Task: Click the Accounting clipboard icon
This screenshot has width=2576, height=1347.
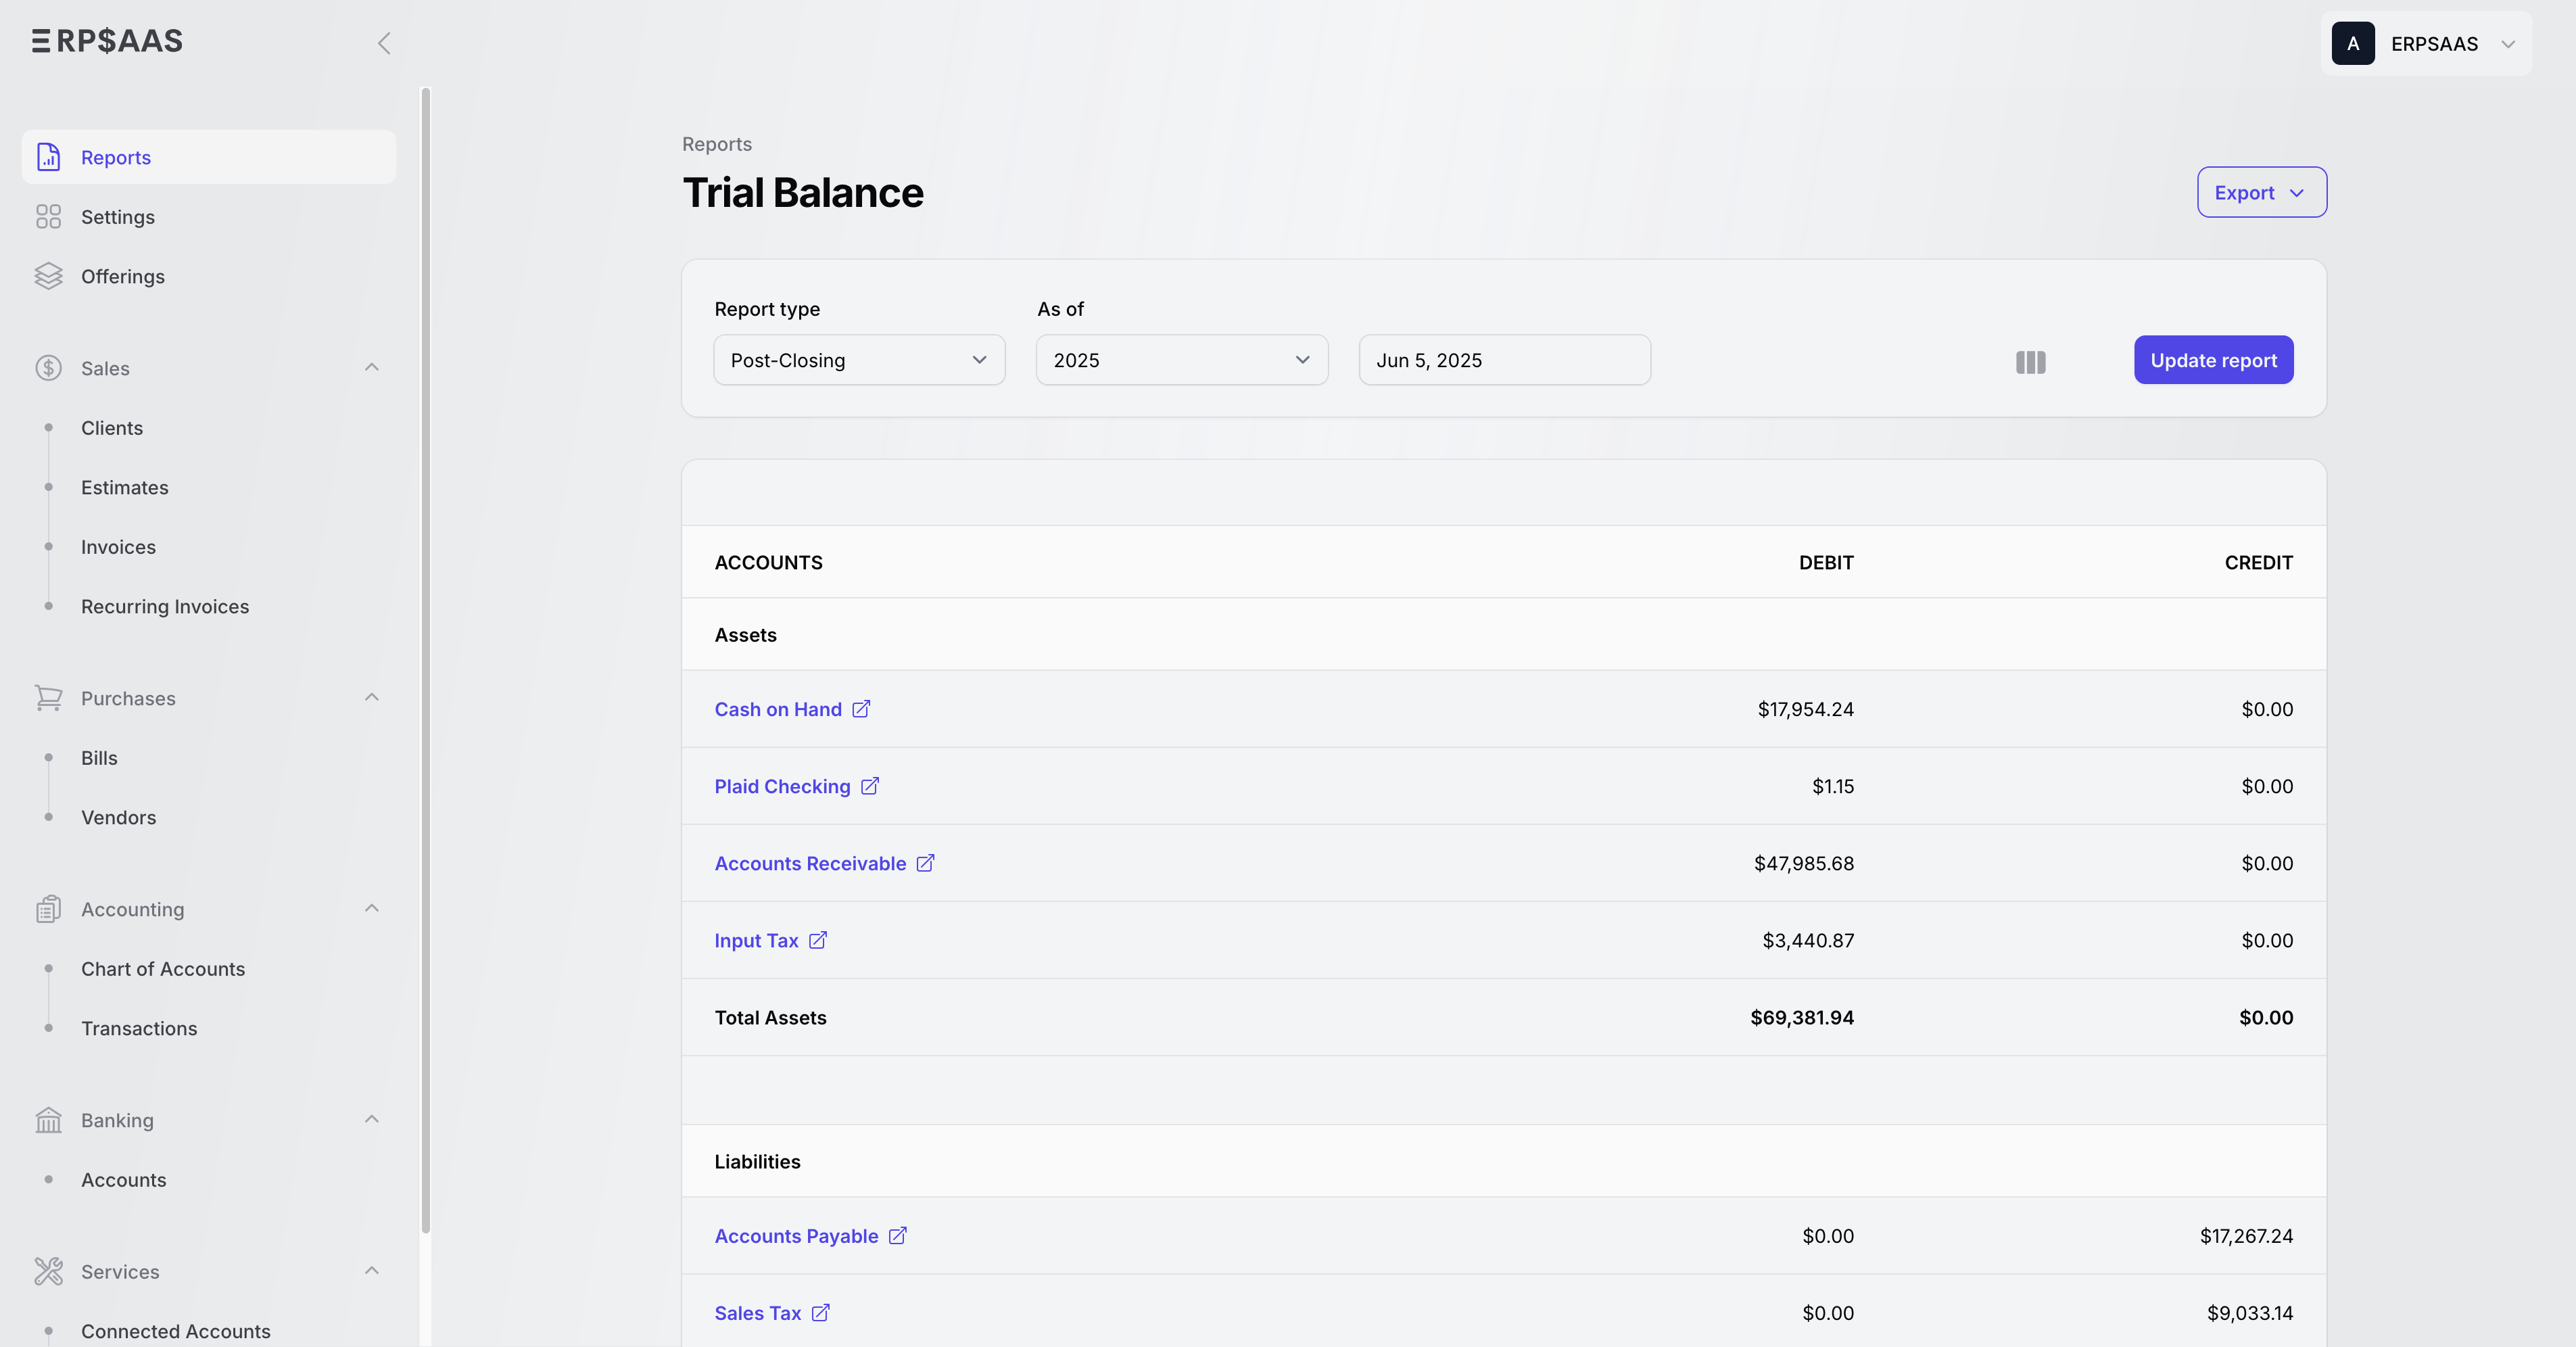Action: pyautogui.click(x=48, y=909)
